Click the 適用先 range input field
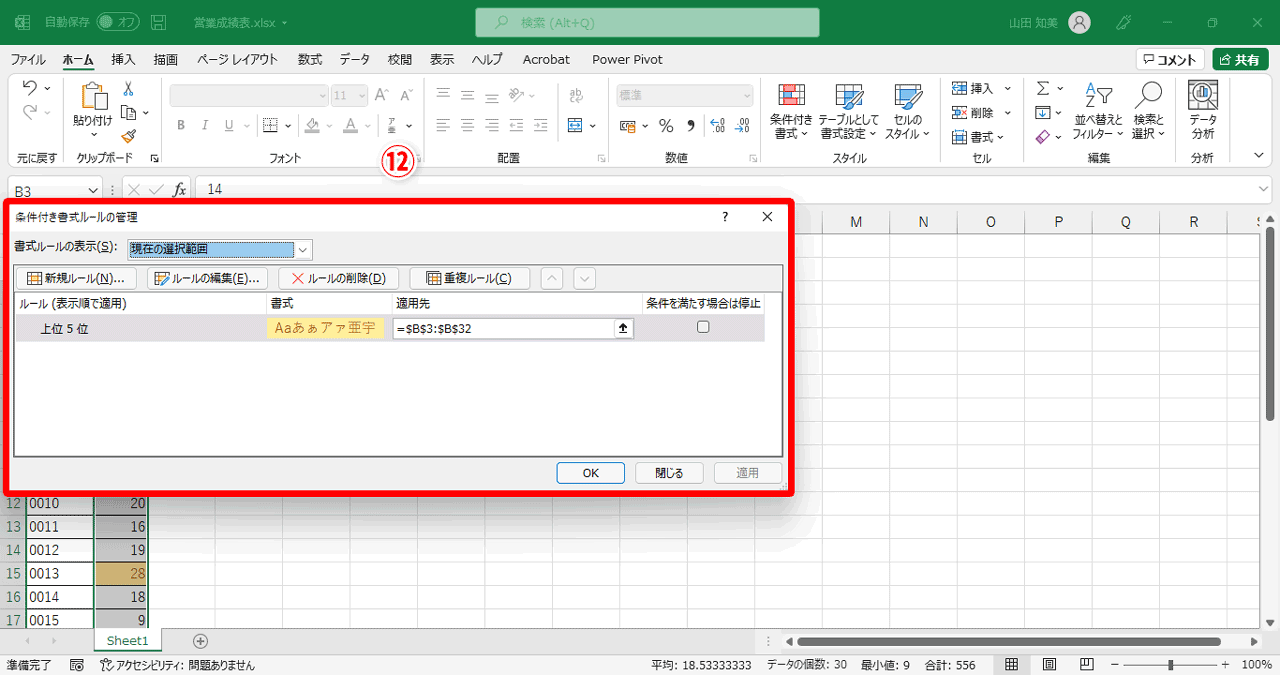Viewport: 1280px width, 675px height. (x=503, y=328)
